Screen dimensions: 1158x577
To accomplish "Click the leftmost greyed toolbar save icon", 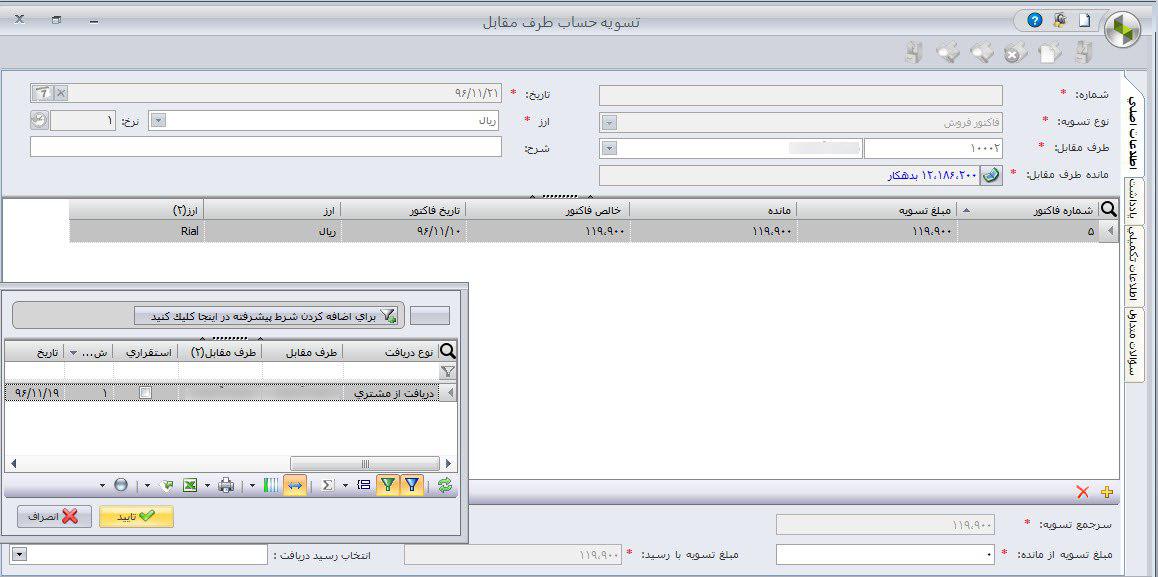I will [914, 52].
